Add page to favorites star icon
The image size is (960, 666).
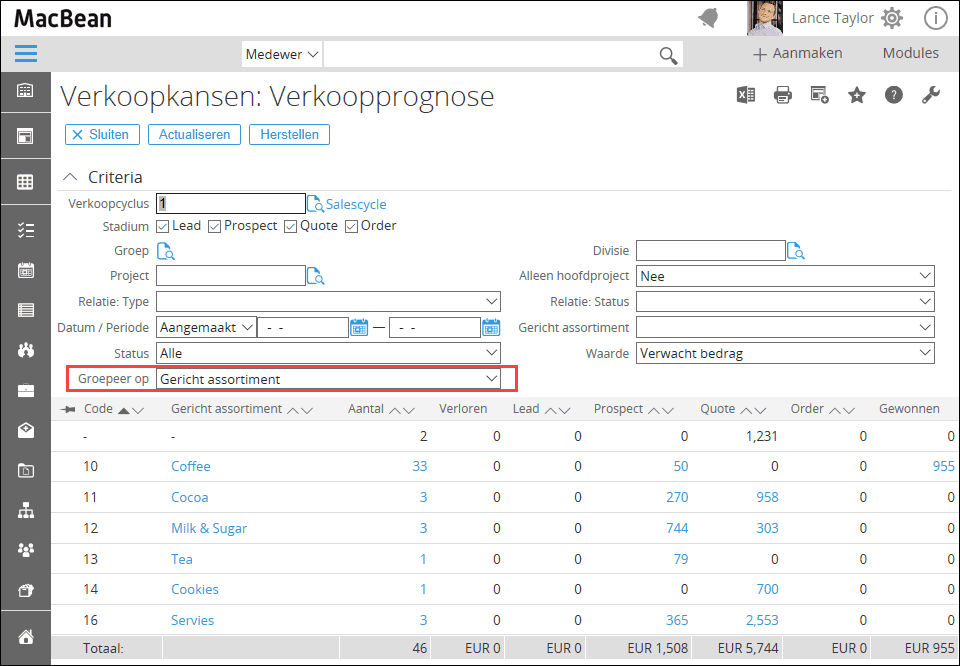(x=857, y=95)
